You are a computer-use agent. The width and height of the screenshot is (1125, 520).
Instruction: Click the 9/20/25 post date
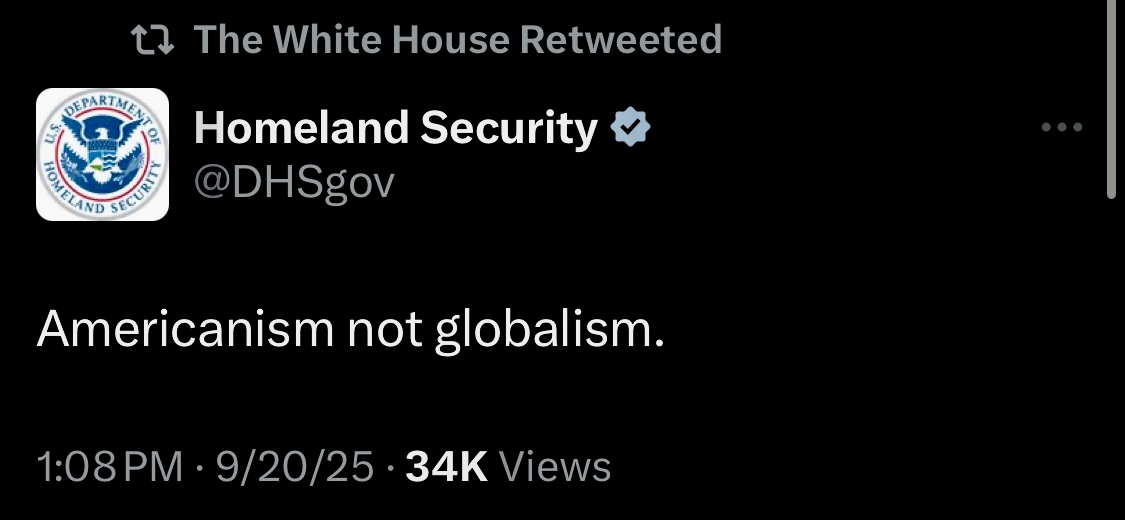tap(295, 467)
